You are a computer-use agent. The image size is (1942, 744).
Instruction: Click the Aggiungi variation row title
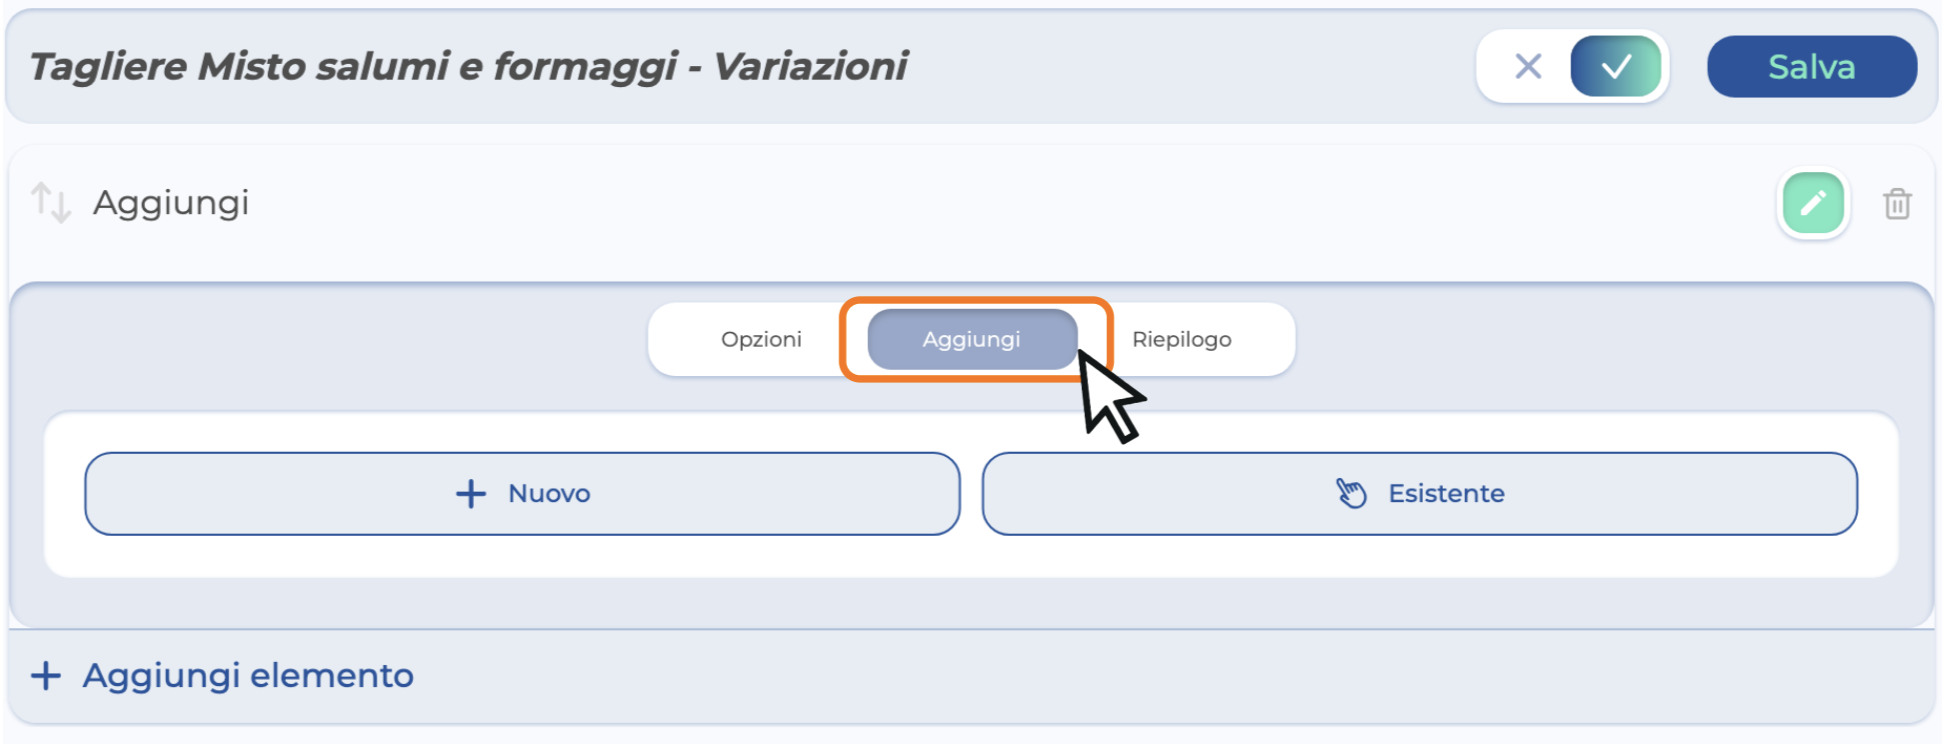(171, 203)
